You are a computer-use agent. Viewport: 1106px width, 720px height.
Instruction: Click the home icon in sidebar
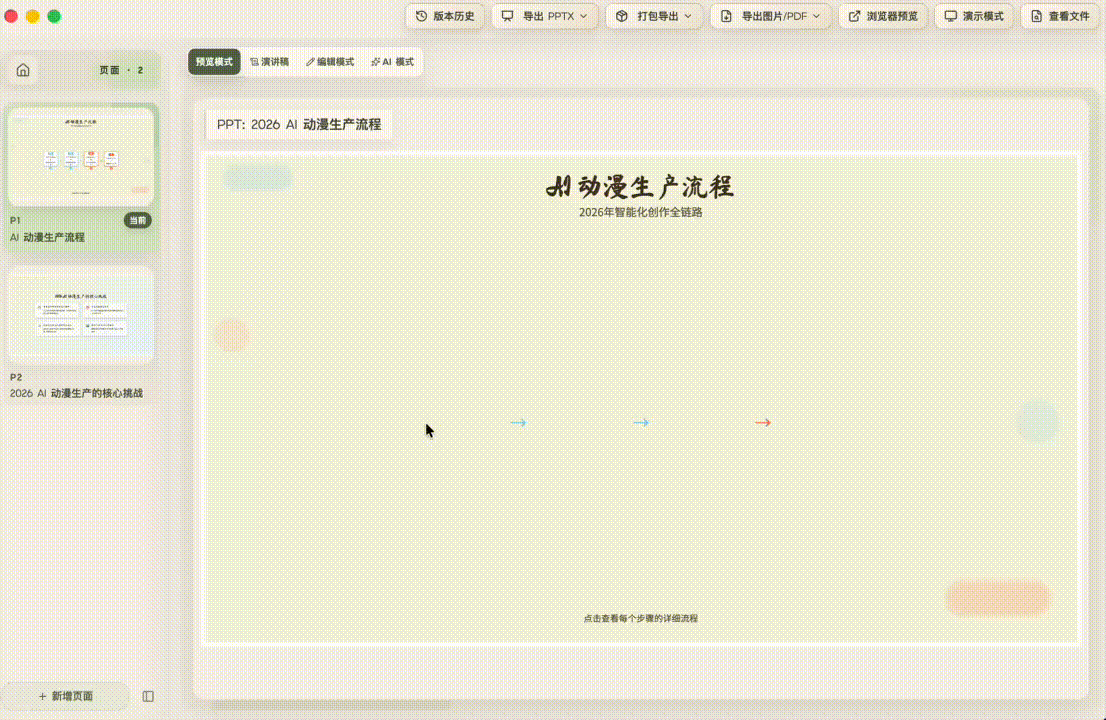23,70
